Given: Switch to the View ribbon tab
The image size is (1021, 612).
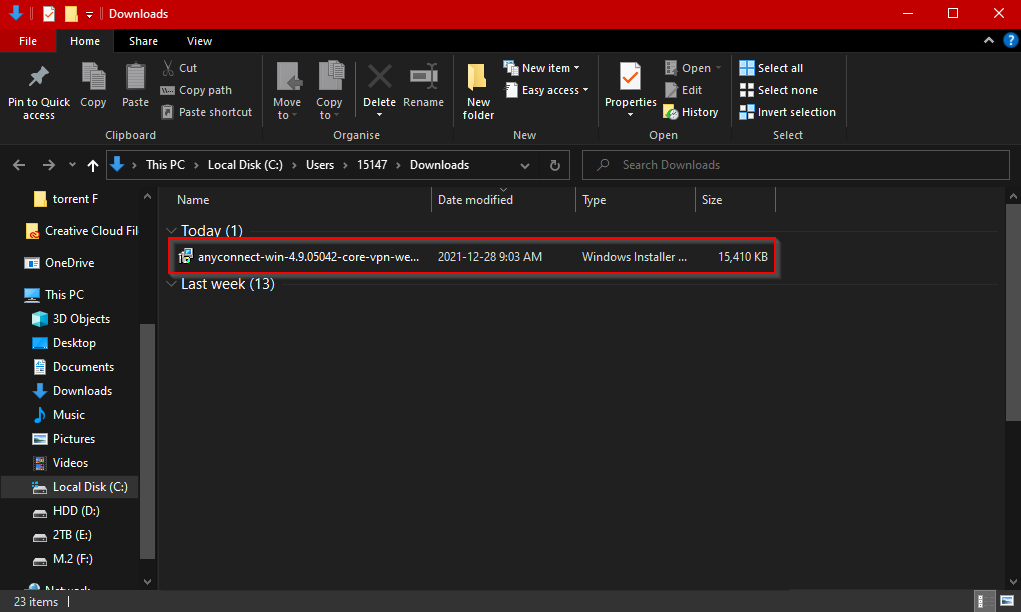Looking at the screenshot, I should (199, 41).
